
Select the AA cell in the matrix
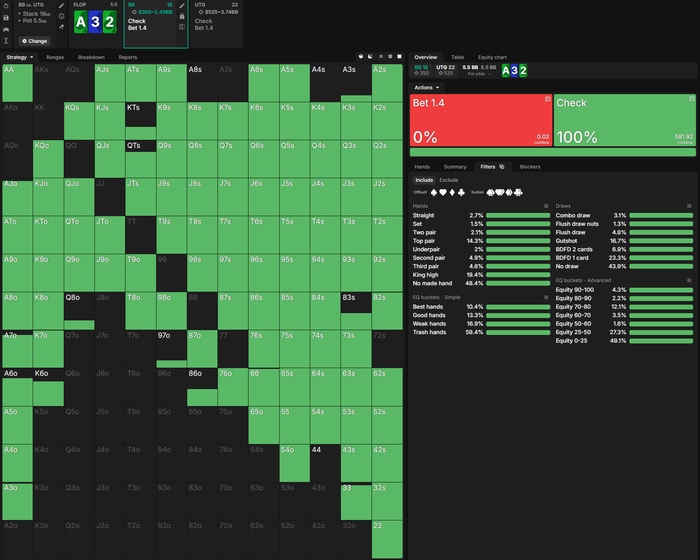pyautogui.click(x=17, y=83)
